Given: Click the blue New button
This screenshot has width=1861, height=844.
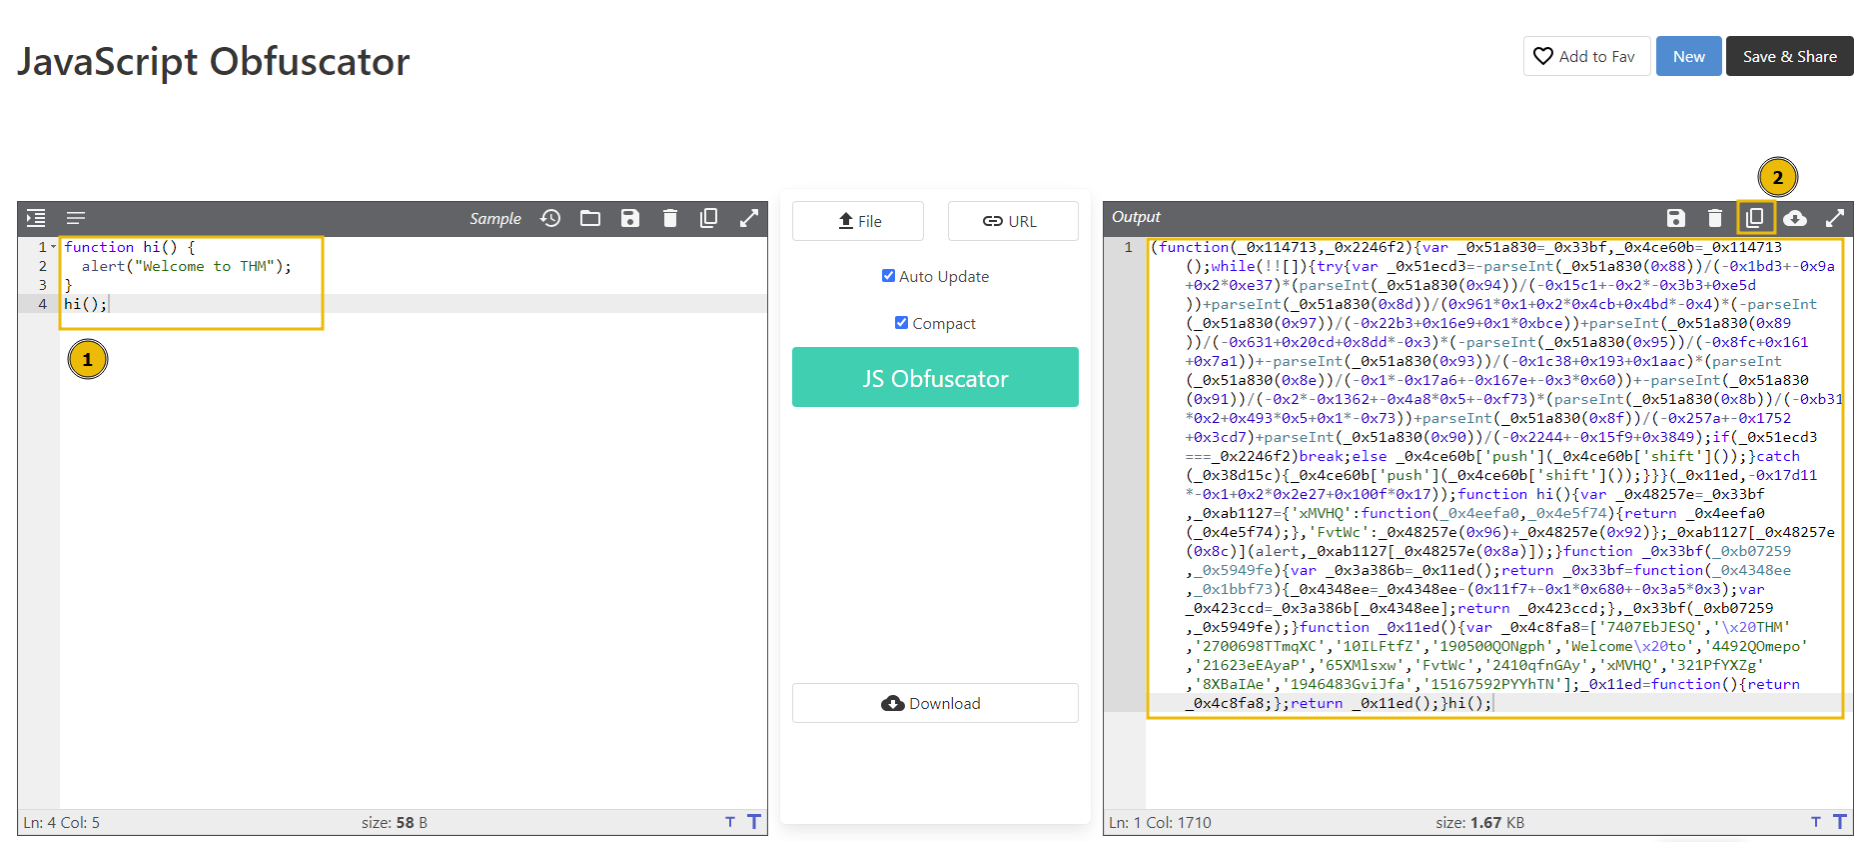Looking at the screenshot, I should 1689,56.
